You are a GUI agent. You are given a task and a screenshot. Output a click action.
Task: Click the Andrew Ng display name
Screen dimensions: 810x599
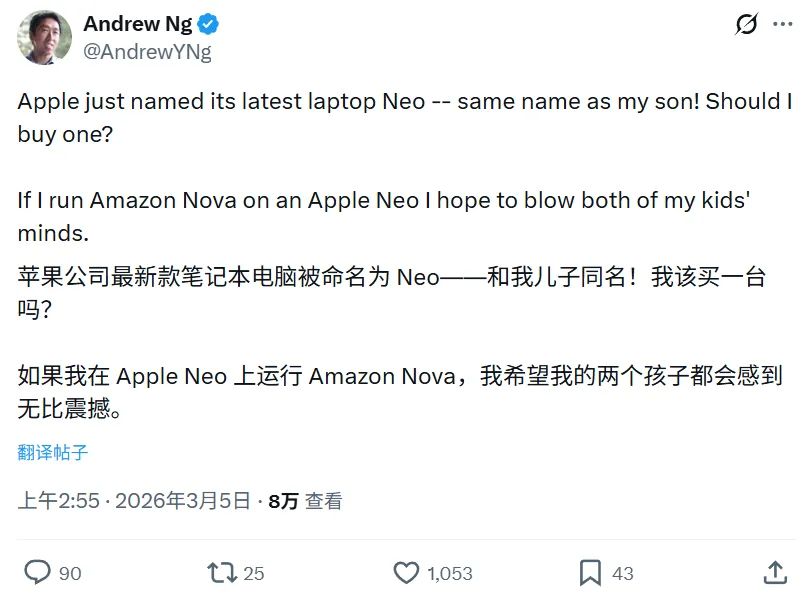click(x=138, y=24)
